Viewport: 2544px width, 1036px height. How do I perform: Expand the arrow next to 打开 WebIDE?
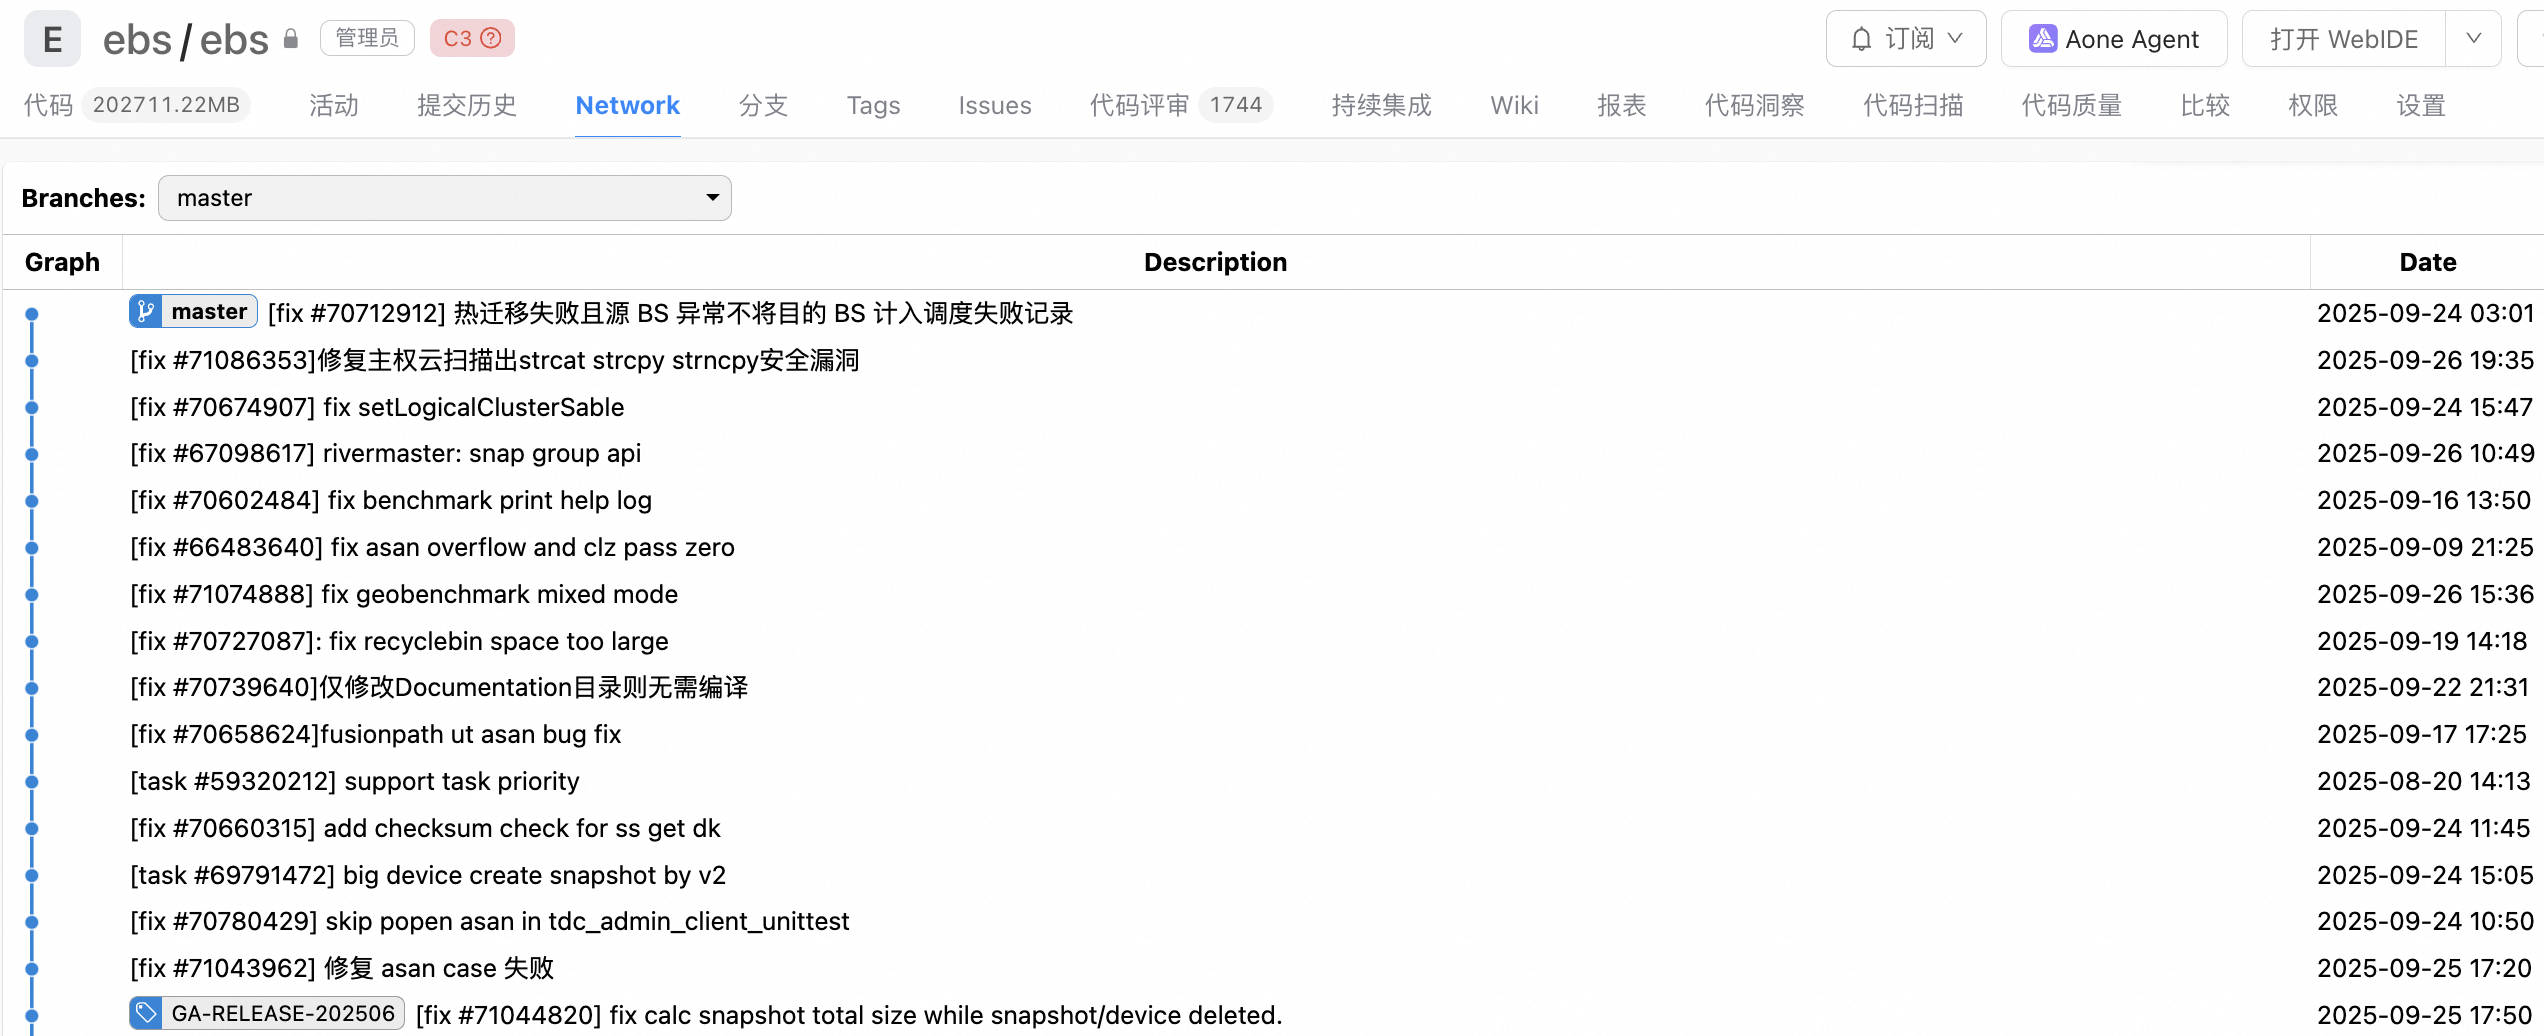[2474, 39]
